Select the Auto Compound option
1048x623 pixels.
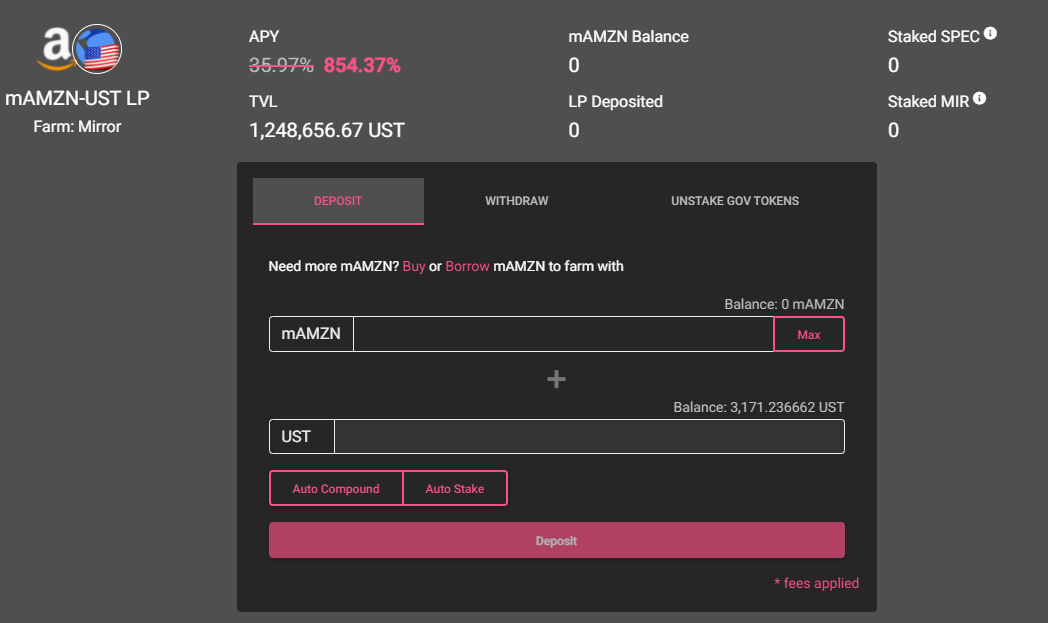pyautogui.click(x=336, y=489)
